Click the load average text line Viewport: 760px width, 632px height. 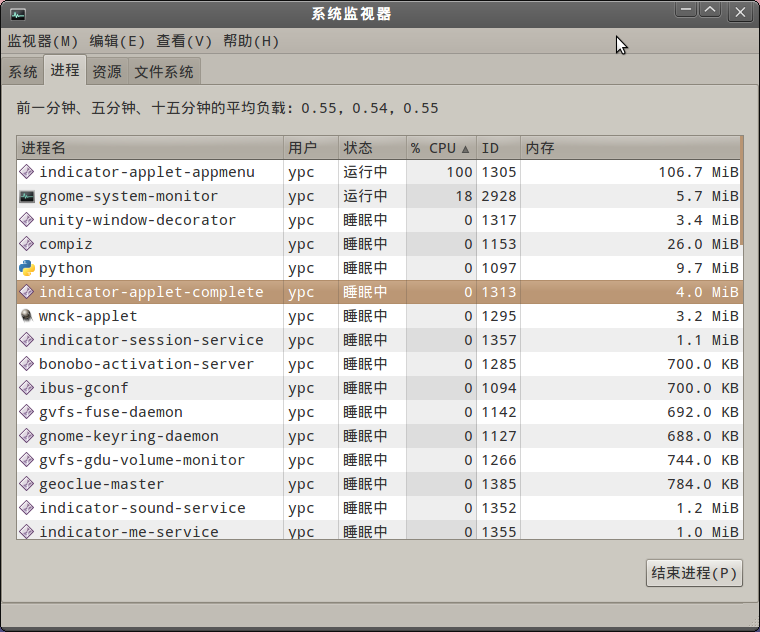tap(227, 108)
